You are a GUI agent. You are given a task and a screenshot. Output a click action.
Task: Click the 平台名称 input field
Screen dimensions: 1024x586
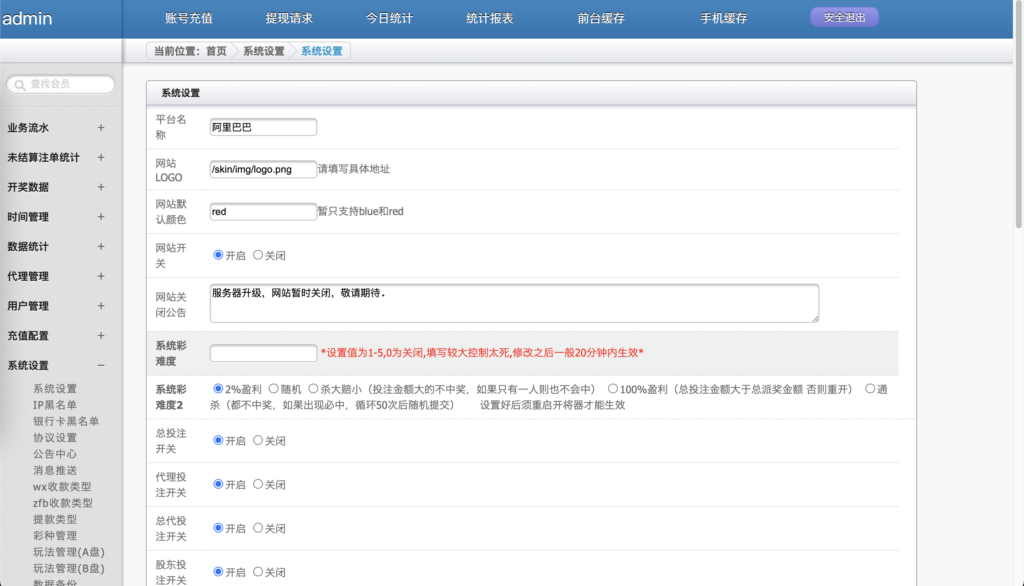click(x=263, y=127)
